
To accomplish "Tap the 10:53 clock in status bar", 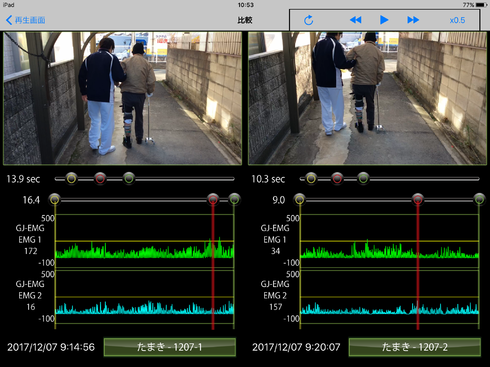I will pos(246,5).
